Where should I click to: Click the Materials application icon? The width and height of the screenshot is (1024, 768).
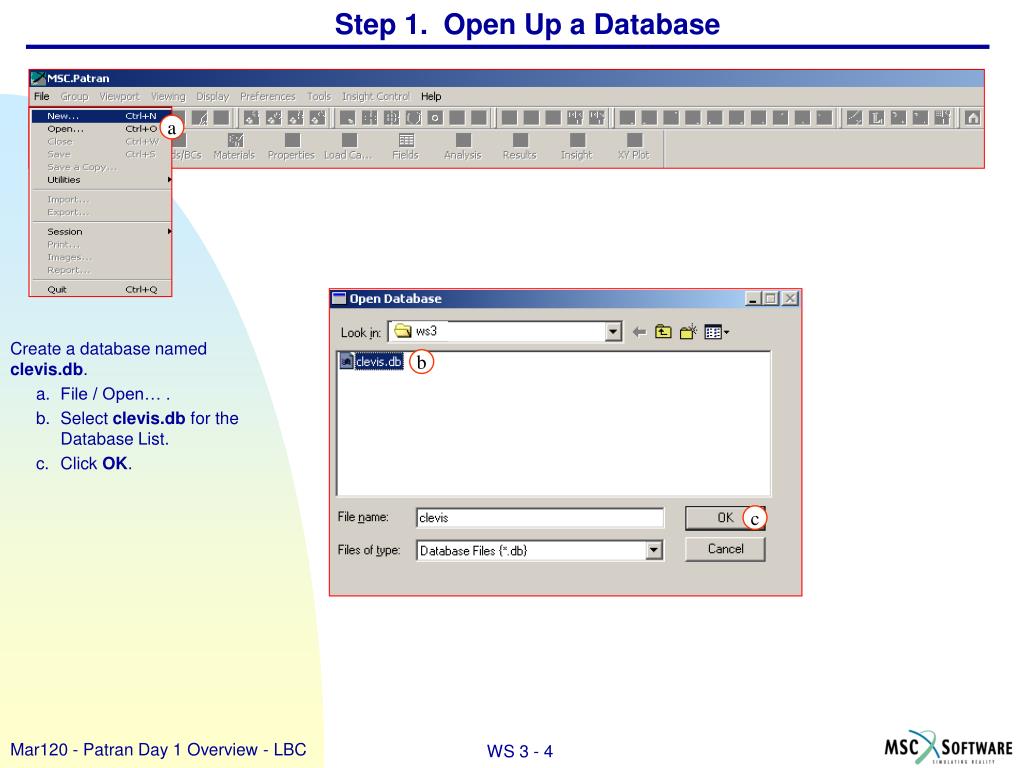[234, 147]
